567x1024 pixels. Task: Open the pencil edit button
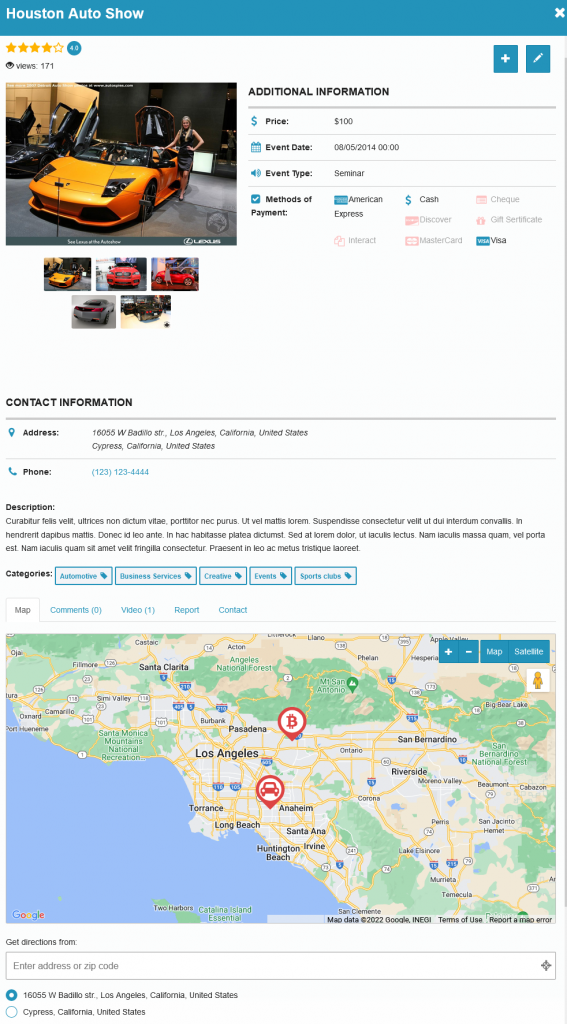[538, 59]
